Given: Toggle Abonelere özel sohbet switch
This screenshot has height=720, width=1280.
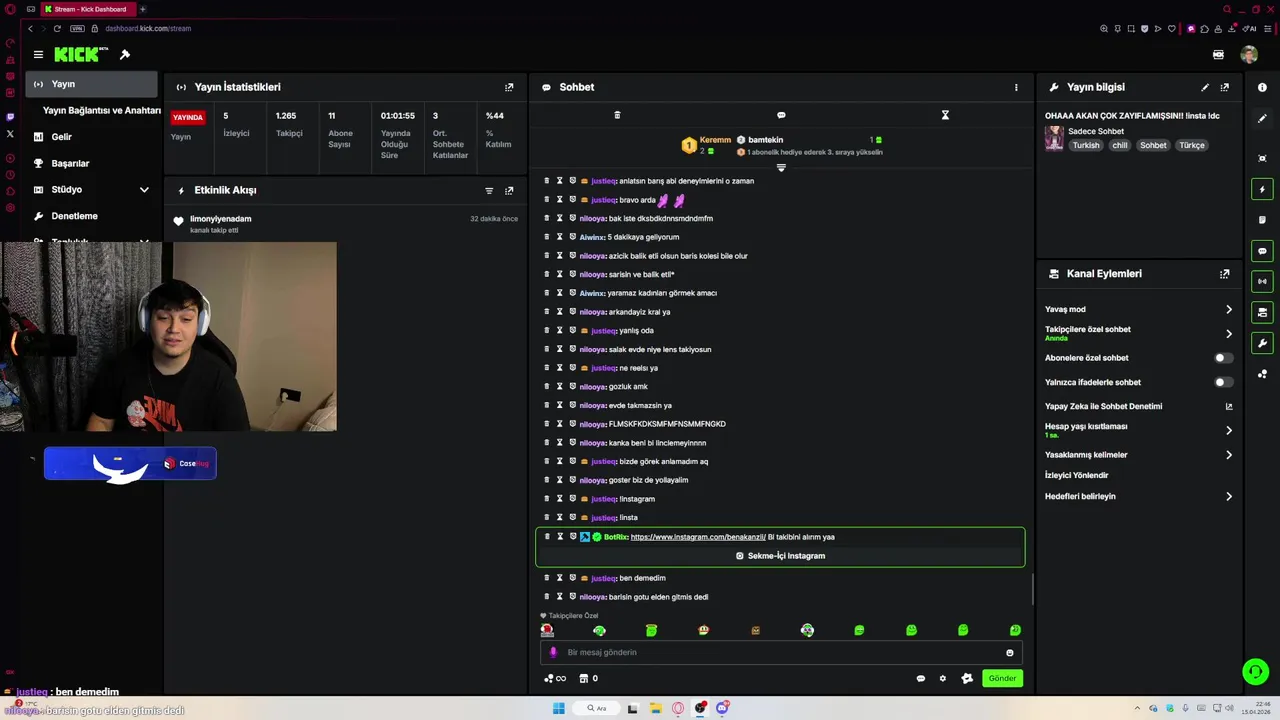Looking at the screenshot, I should 1223,358.
